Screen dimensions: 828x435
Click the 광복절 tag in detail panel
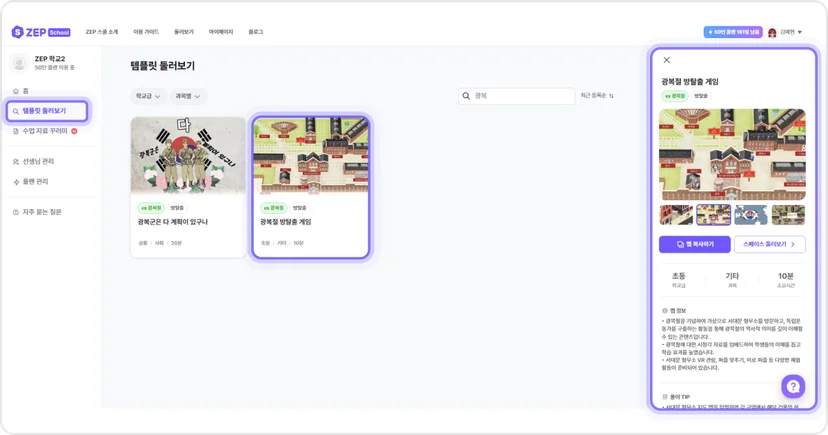pyautogui.click(x=675, y=96)
